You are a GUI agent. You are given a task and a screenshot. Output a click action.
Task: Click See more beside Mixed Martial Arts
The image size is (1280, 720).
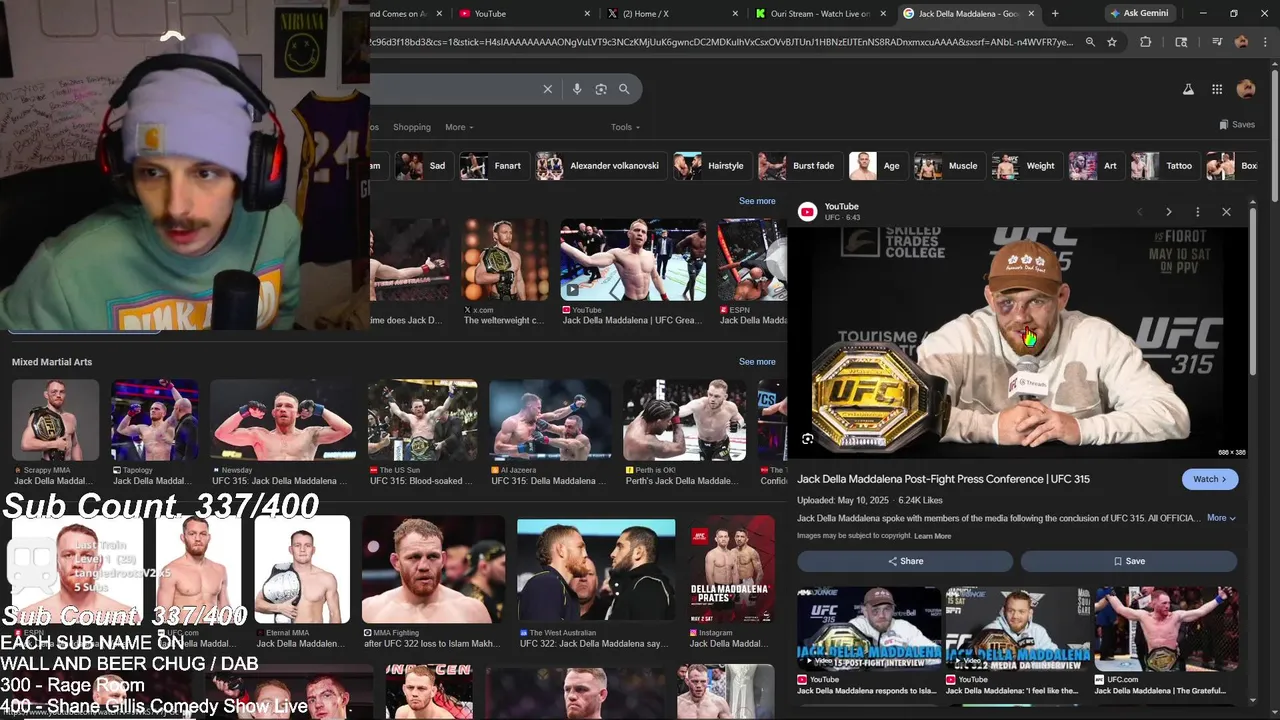757,362
